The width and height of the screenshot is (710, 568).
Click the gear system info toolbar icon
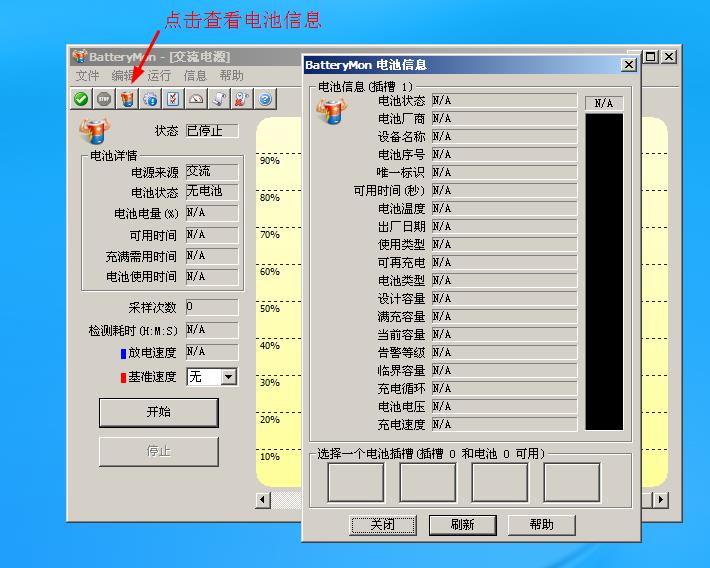coord(150,99)
